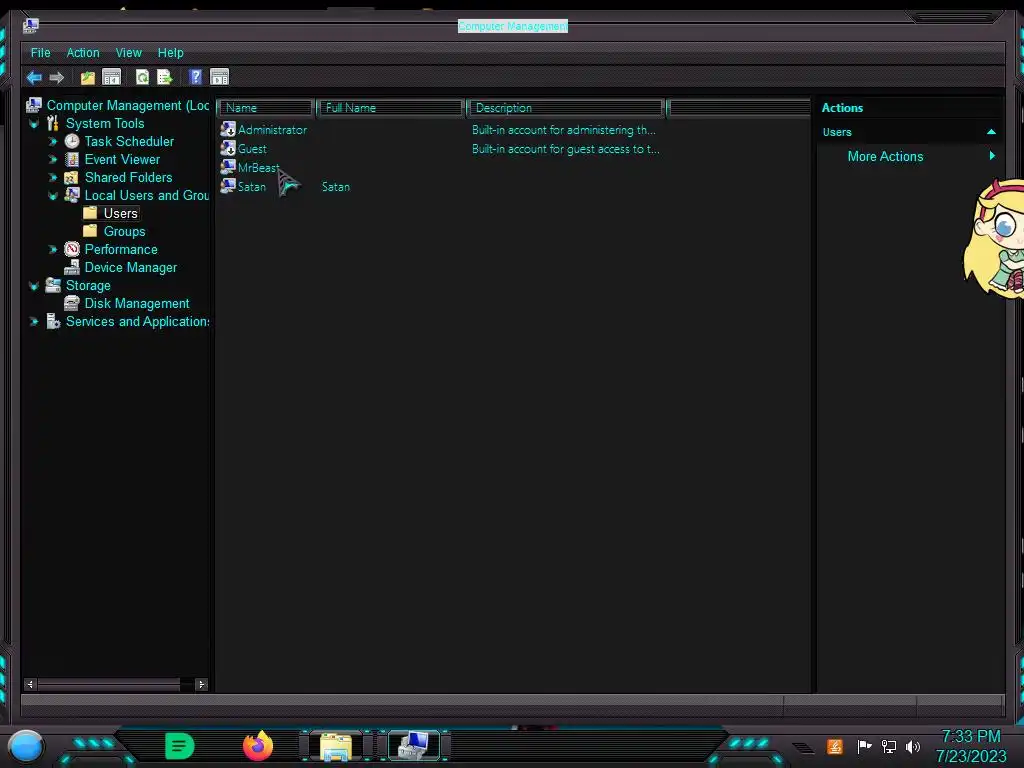
Task: Click the Task Scheduler clock icon
Action: point(72,141)
